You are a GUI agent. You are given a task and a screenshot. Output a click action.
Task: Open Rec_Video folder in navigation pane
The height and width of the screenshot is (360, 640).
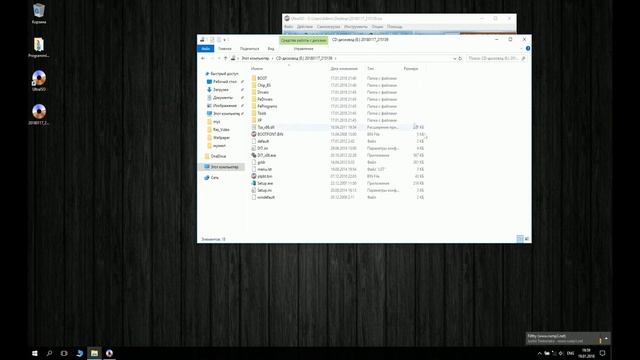coord(221,130)
